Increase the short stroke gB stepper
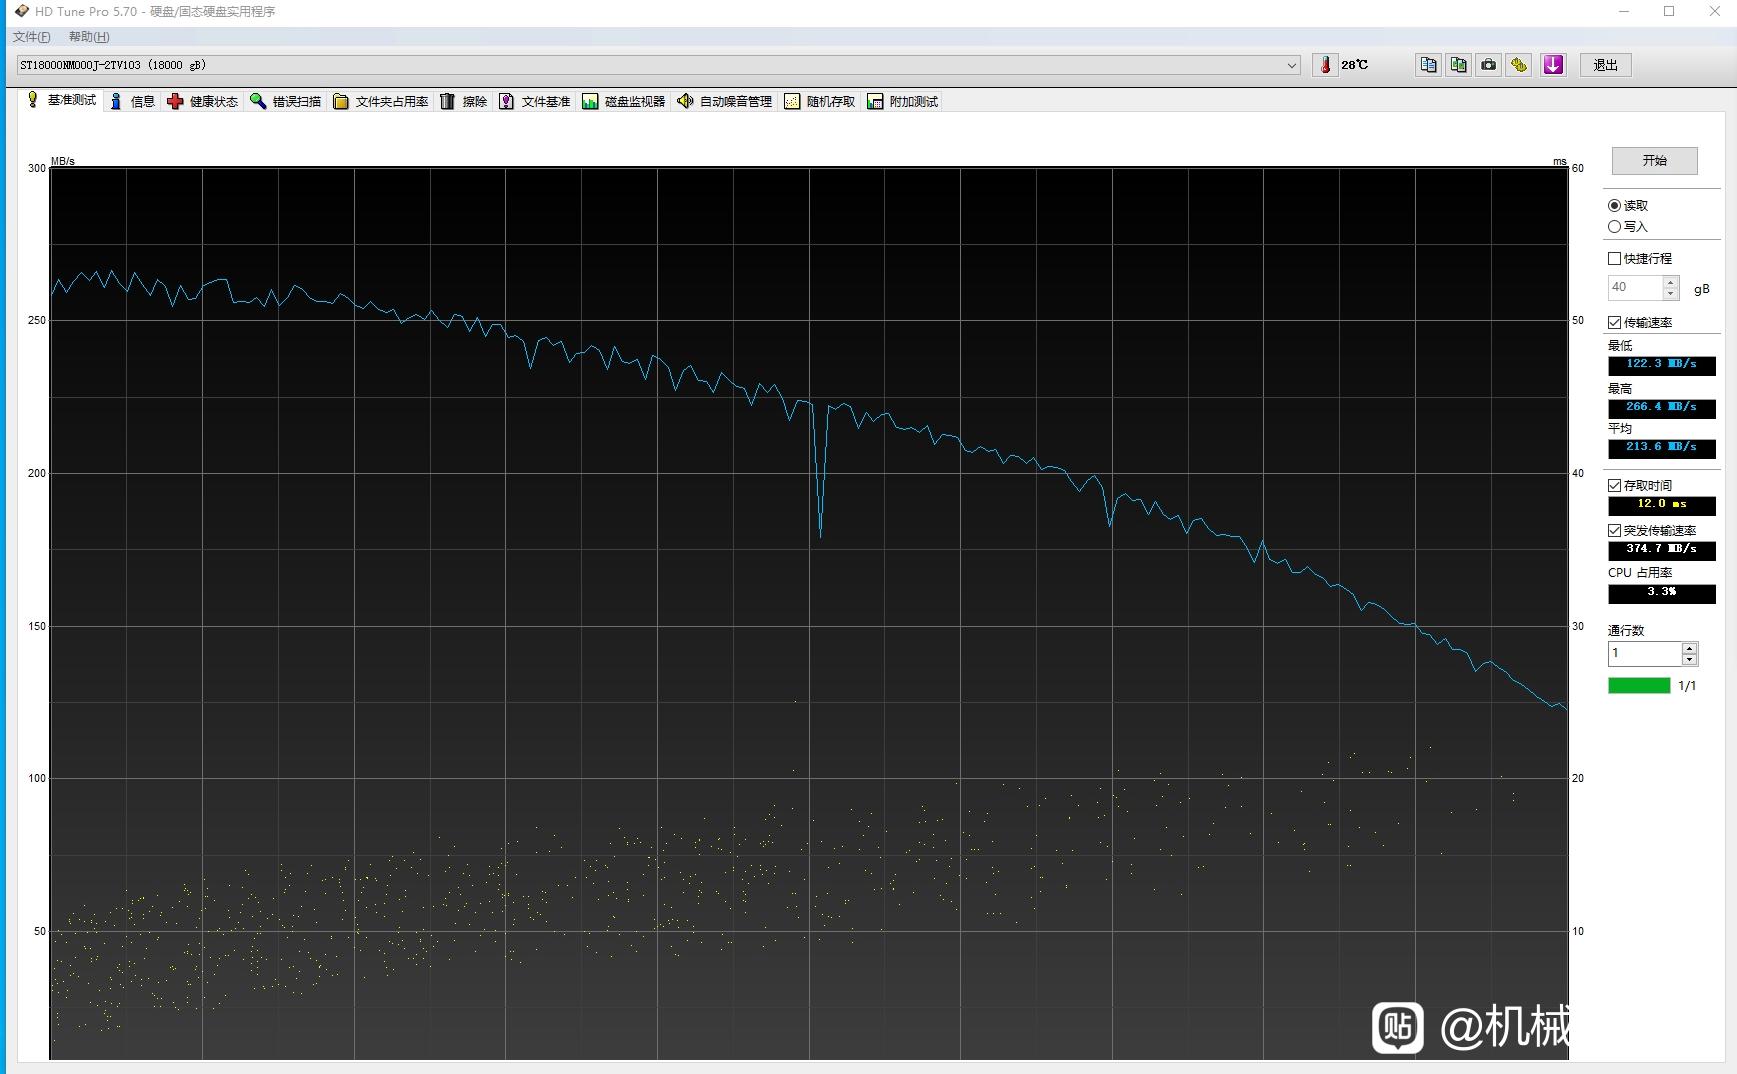Image resolution: width=1737 pixels, height=1074 pixels. coord(1670,281)
